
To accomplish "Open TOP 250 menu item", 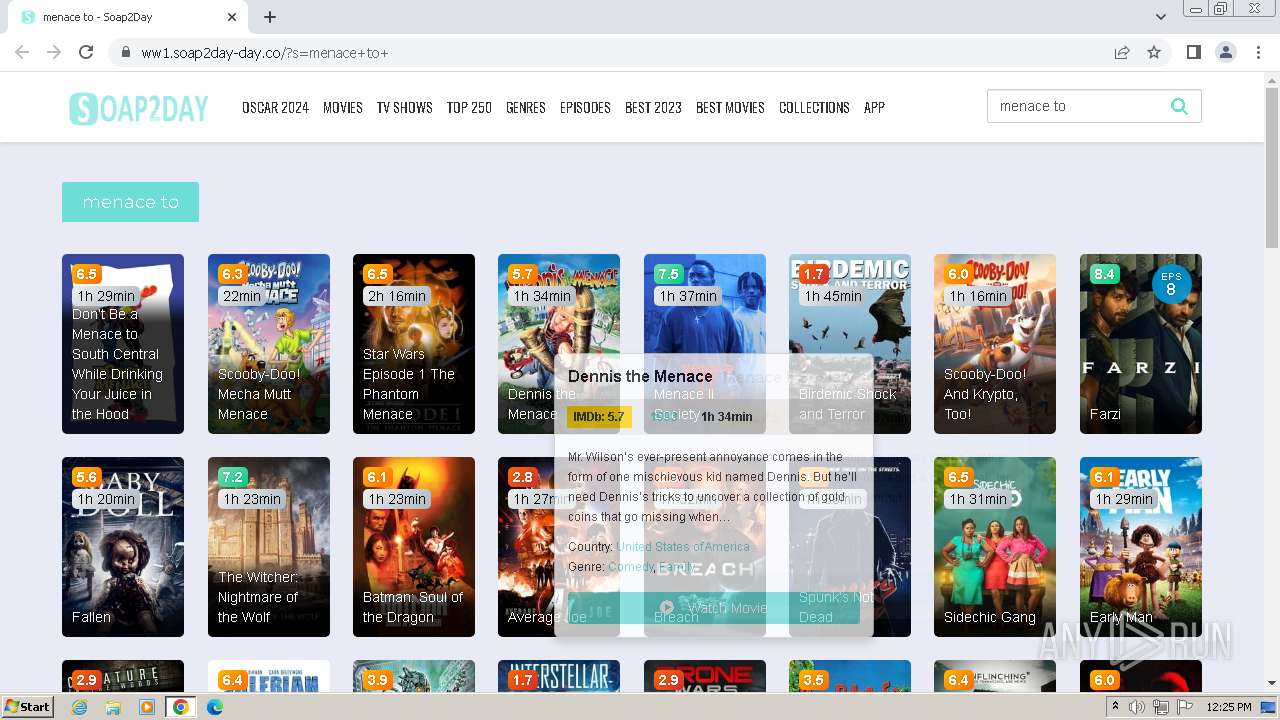I will point(469,107).
